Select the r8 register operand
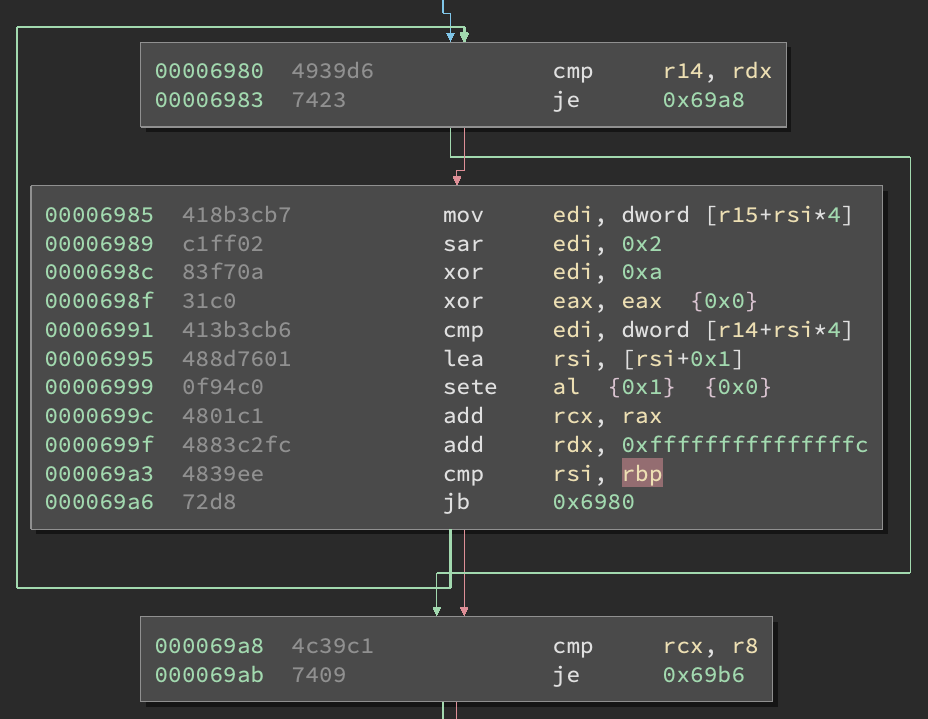Screen dimensions: 928x719 [745, 646]
